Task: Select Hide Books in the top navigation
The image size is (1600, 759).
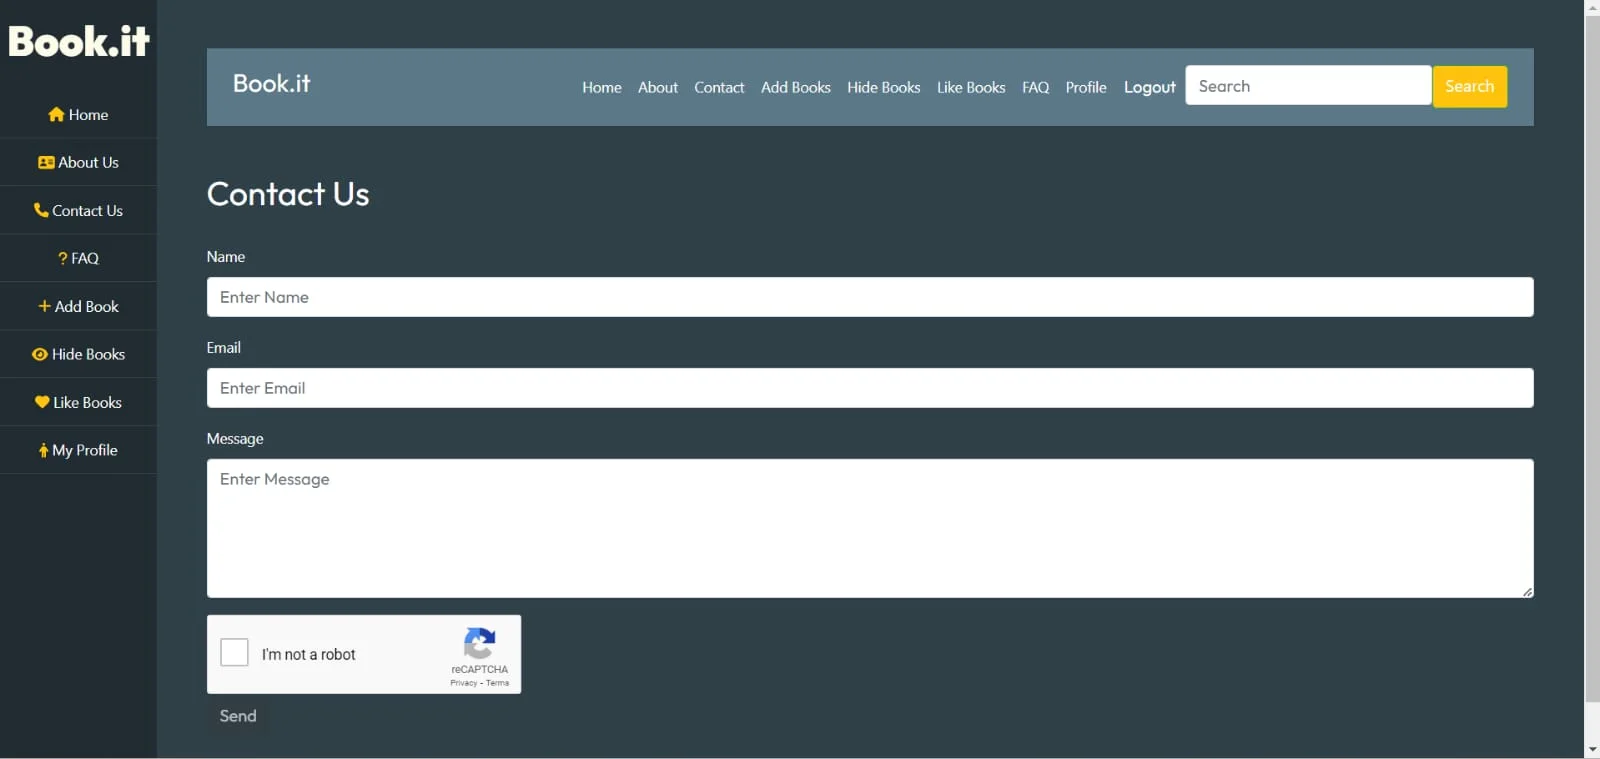Action: [x=883, y=88]
